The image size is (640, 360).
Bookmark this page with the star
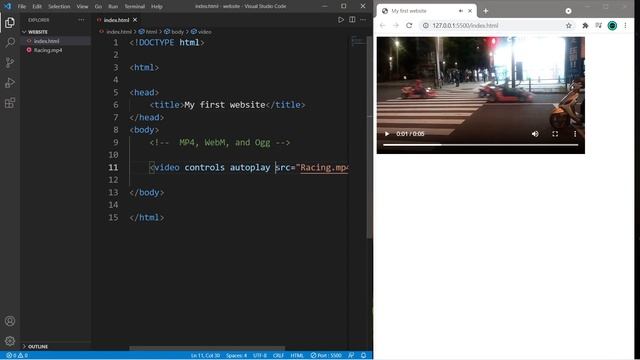tap(569, 25)
